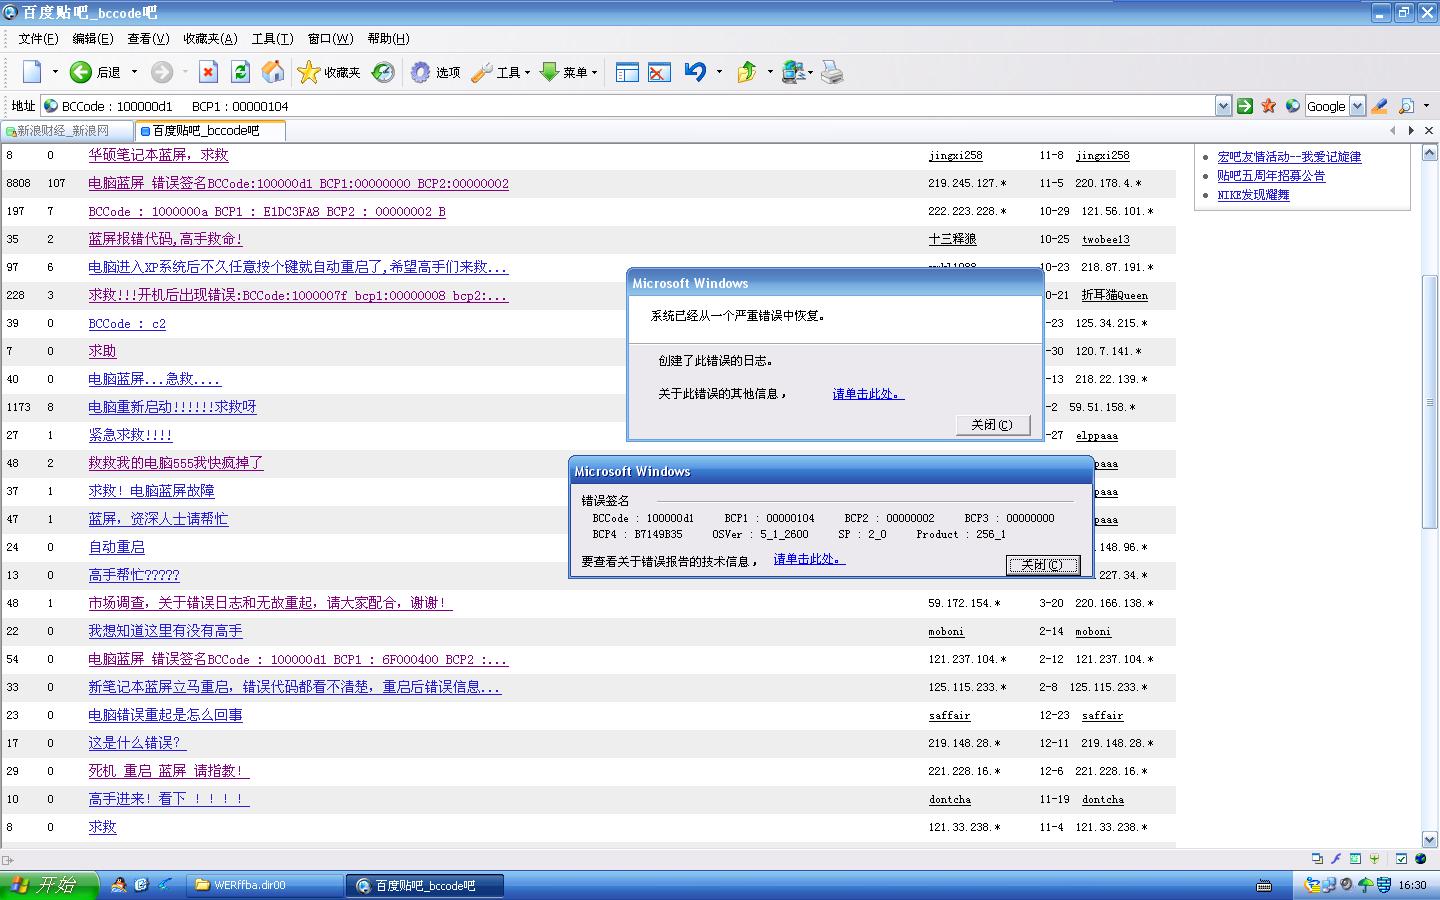Image resolution: width=1440 pixels, height=900 pixels.
Task: Open the 蓝屏,资深人士请帮忙 thread link
Action: pos(158,519)
